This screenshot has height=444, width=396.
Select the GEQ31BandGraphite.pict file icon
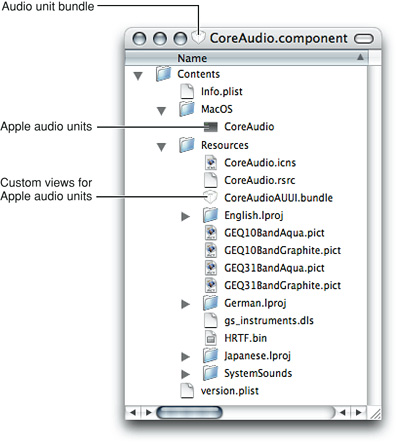click(211, 285)
